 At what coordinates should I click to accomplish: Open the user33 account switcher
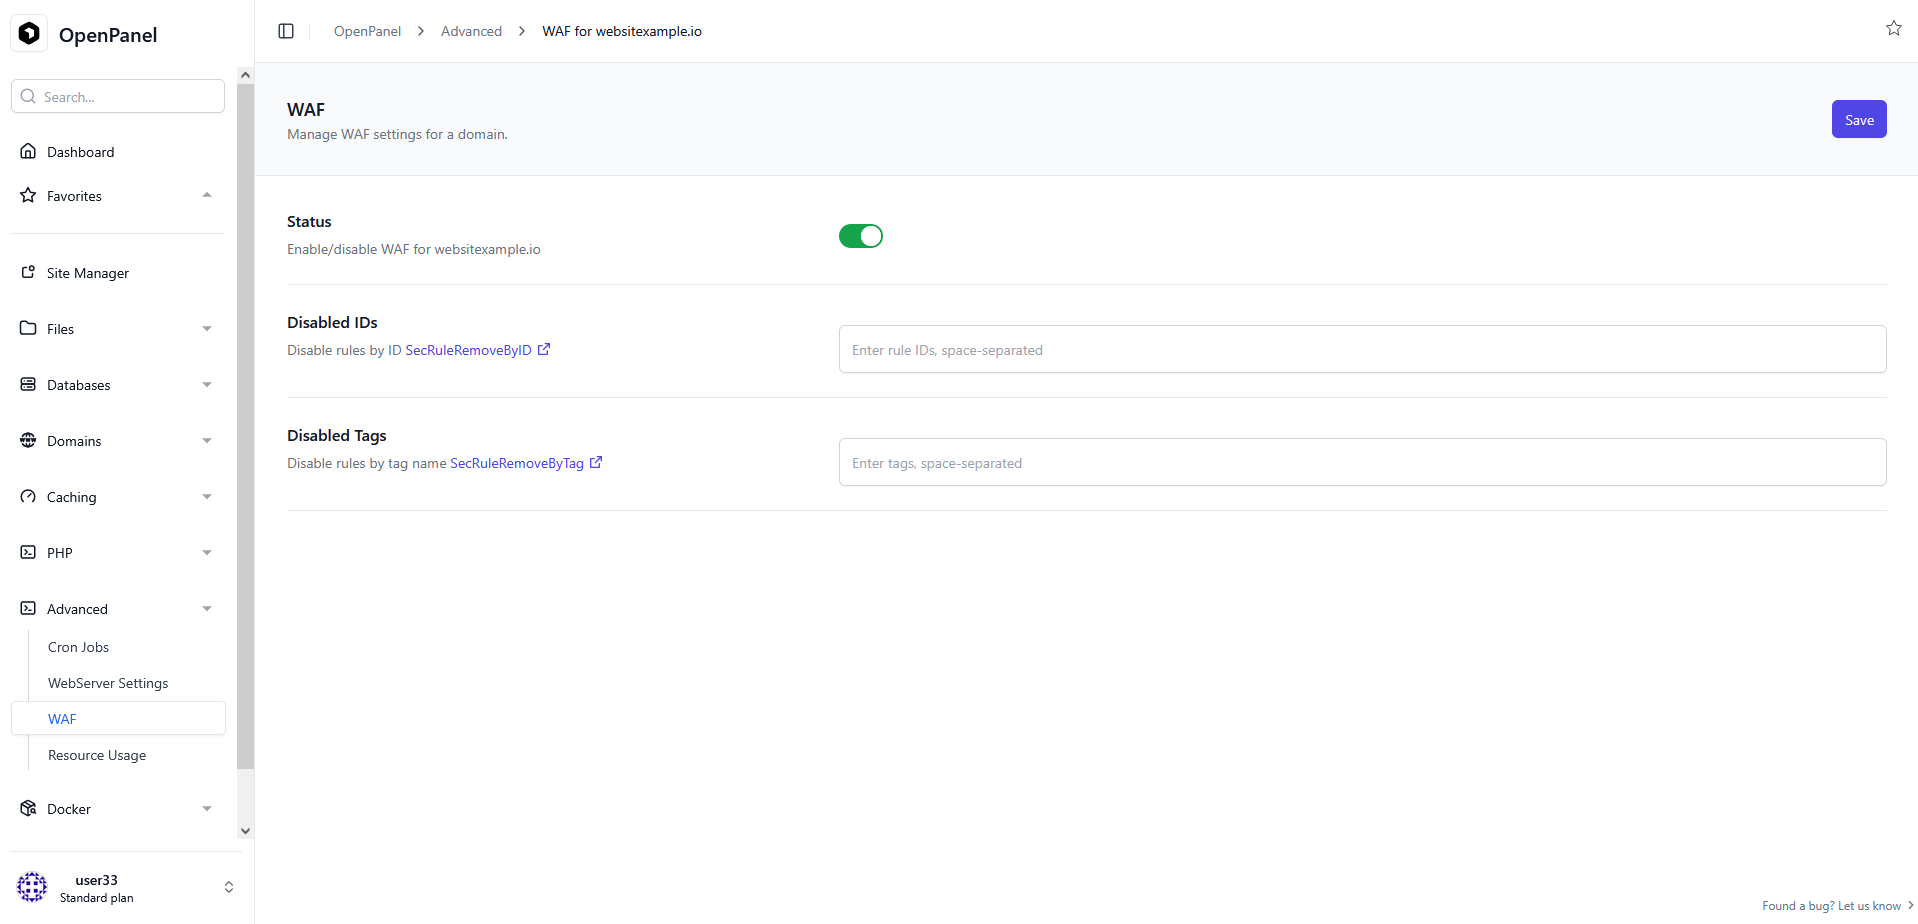[x=229, y=887]
